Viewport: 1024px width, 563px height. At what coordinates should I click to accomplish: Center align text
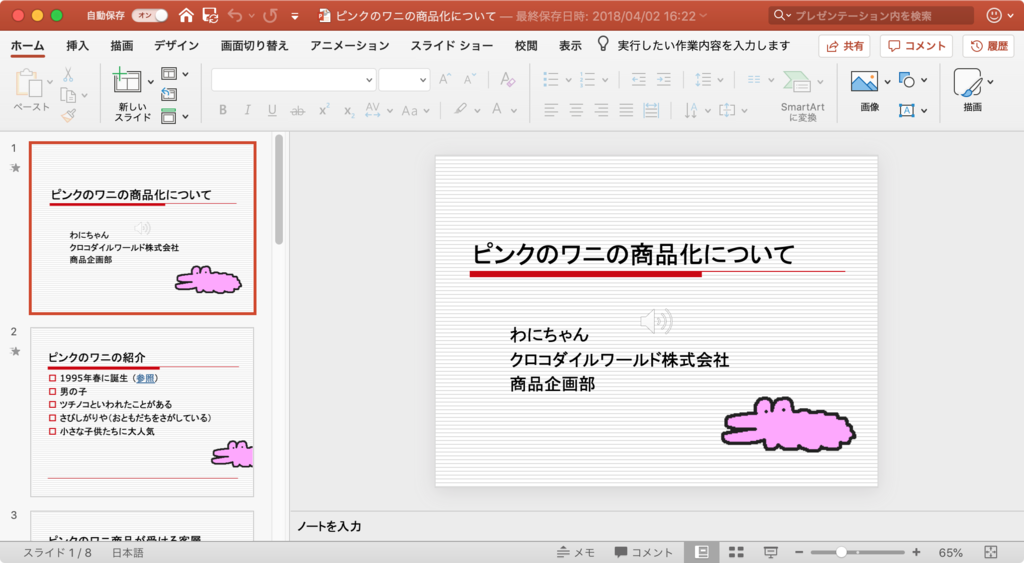(576, 110)
